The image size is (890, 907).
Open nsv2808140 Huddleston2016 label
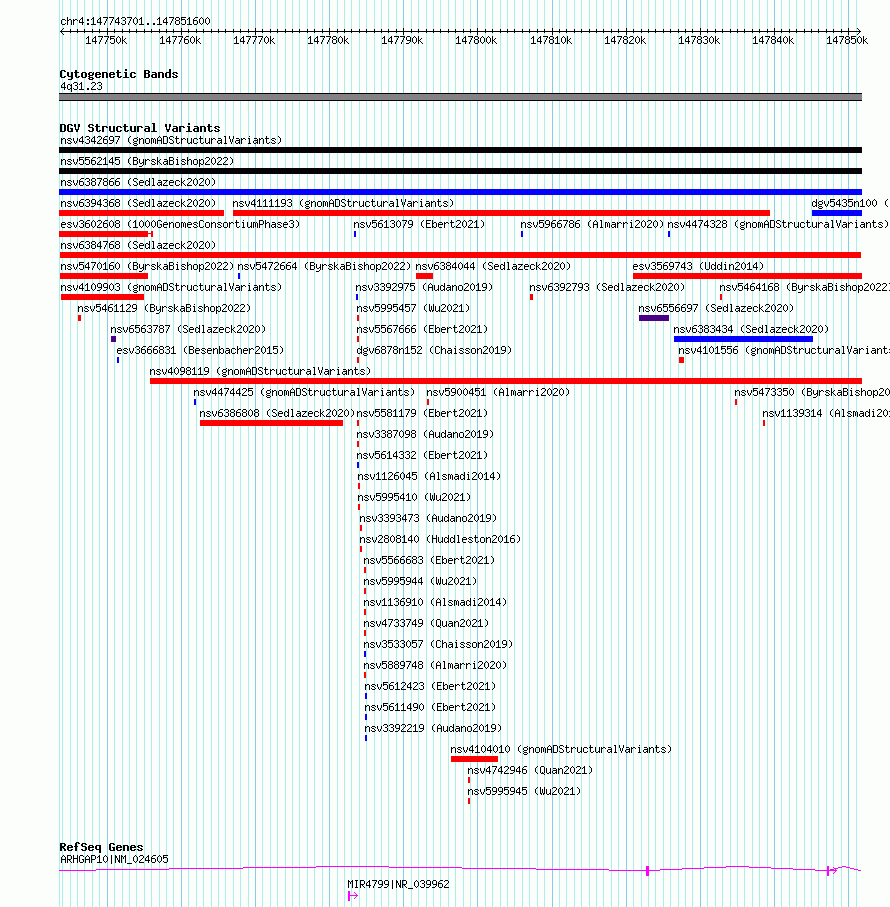pyautogui.click(x=440, y=539)
